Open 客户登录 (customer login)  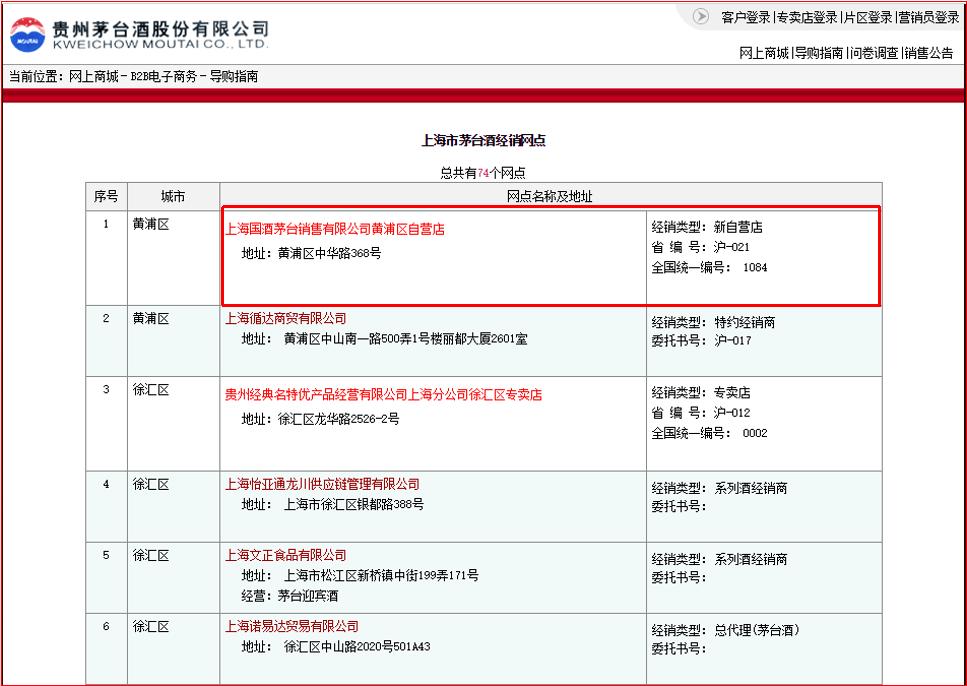pos(745,16)
